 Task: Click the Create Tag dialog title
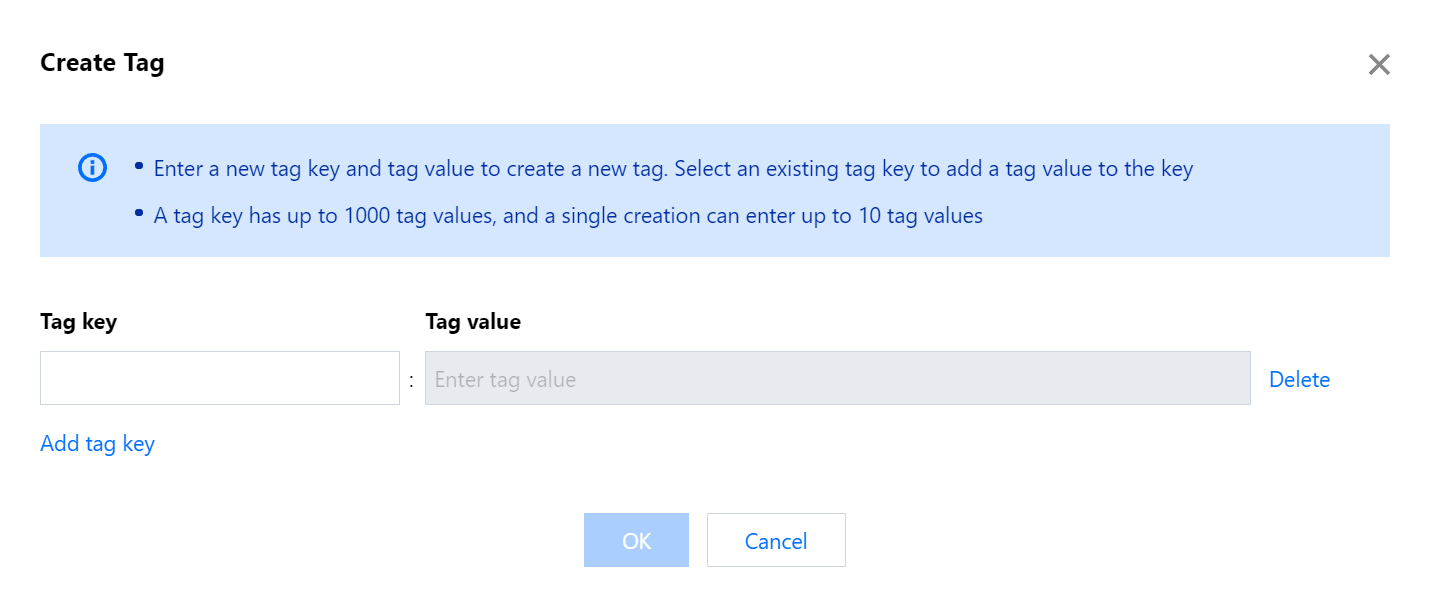(x=102, y=63)
